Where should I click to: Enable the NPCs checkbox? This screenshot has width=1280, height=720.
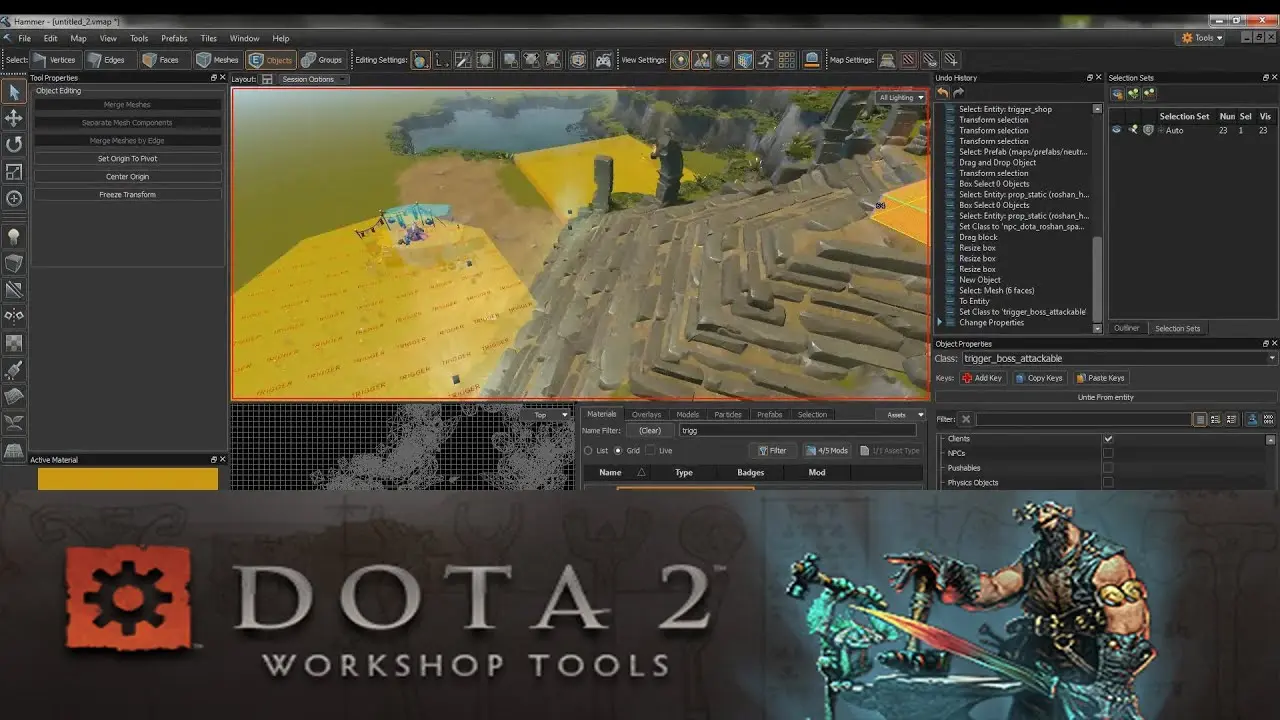1108,453
